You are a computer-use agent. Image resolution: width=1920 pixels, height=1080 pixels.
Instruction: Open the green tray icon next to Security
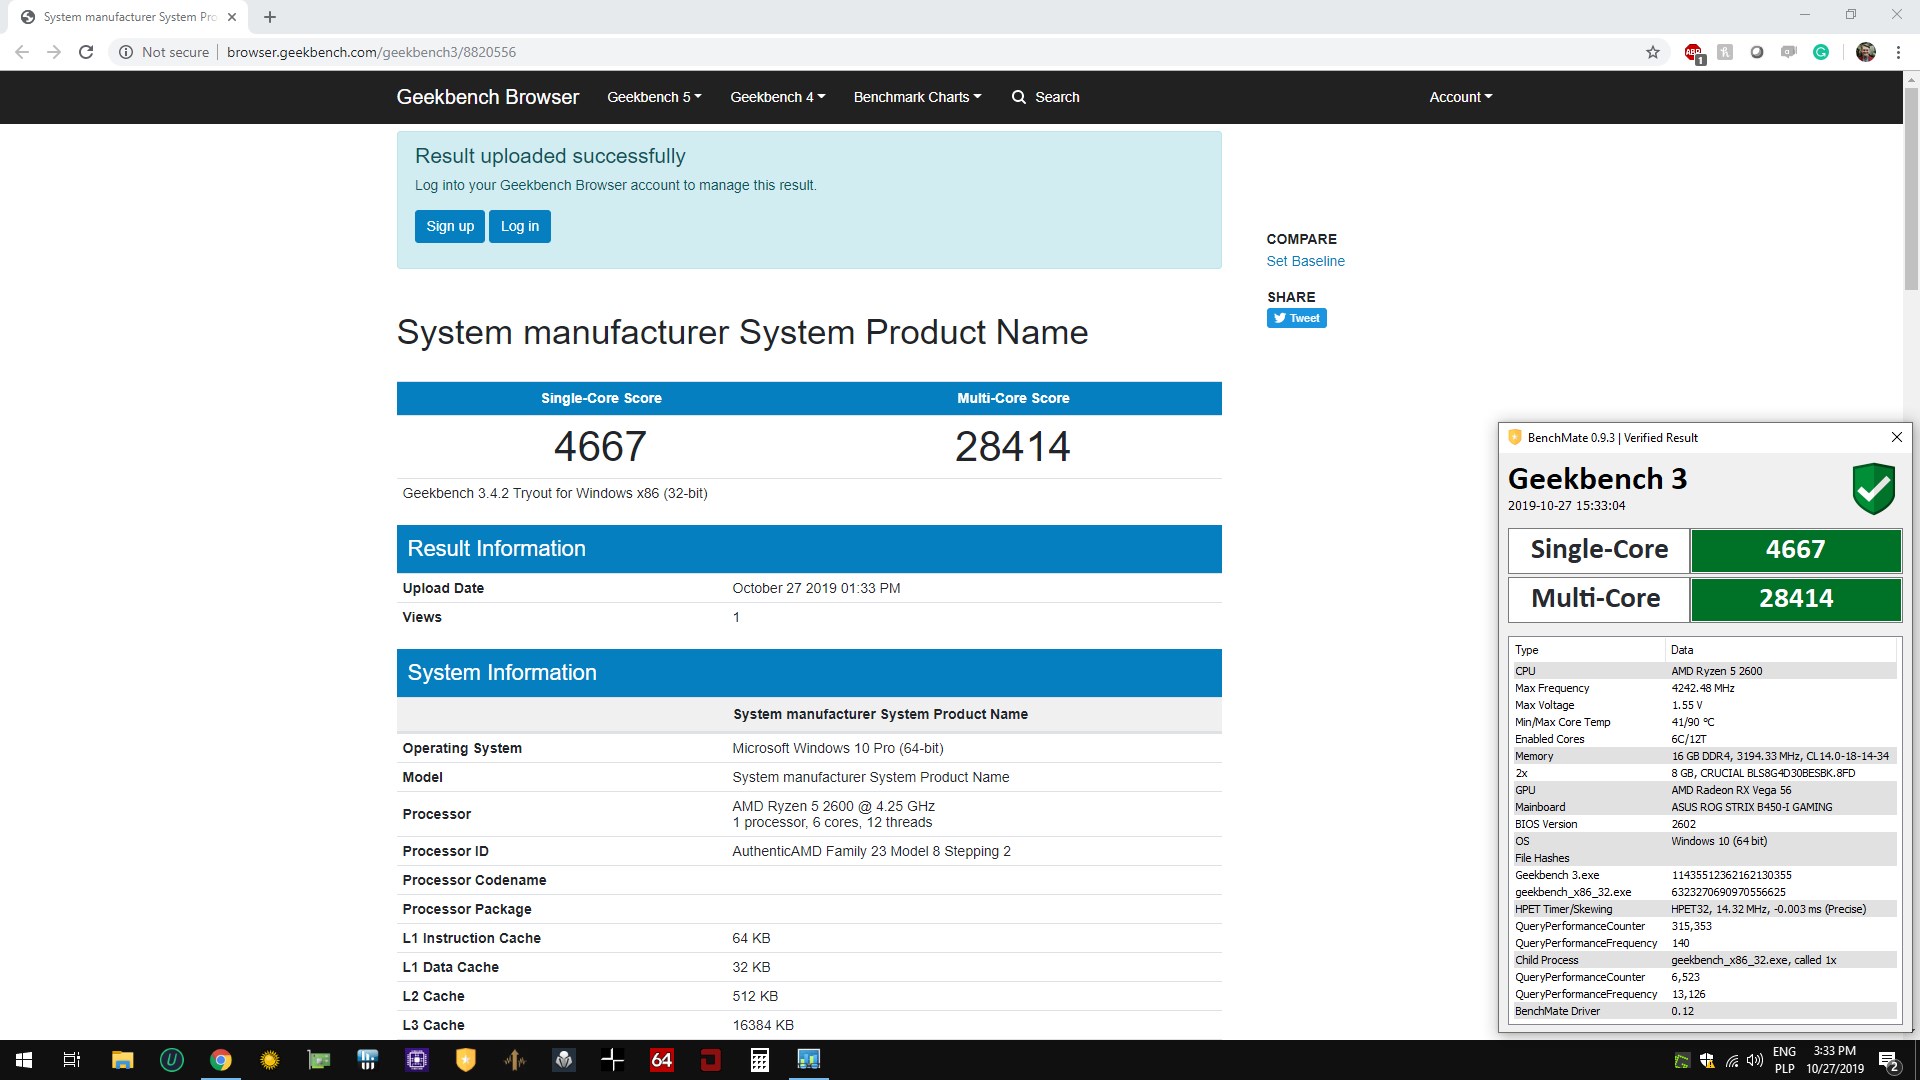tap(1682, 1061)
